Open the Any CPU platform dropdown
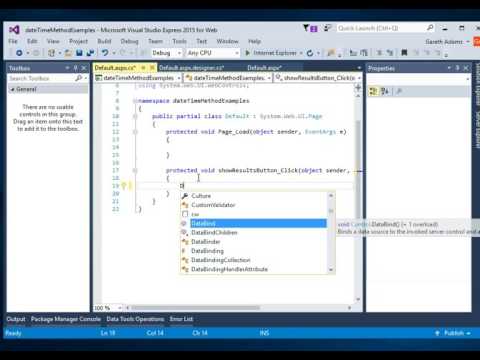 (x=213, y=53)
